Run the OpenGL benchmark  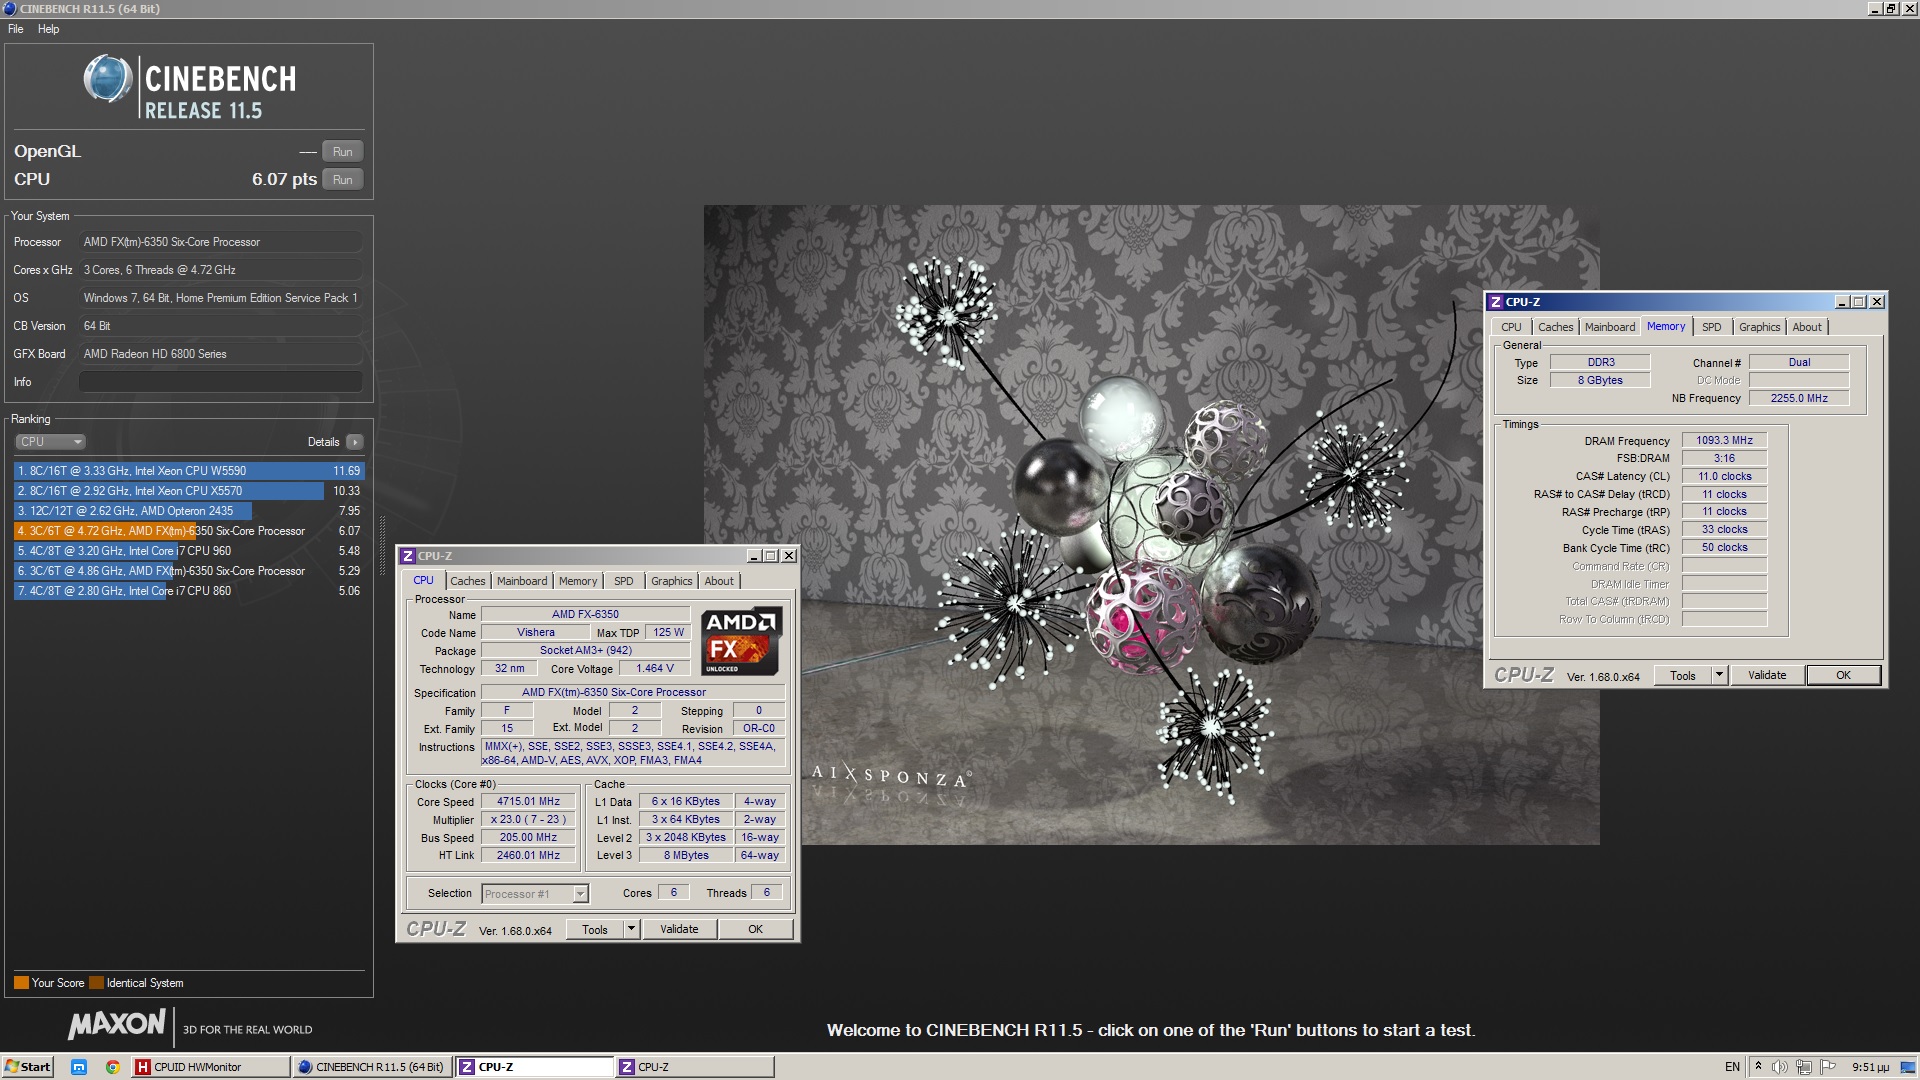click(342, 152)
